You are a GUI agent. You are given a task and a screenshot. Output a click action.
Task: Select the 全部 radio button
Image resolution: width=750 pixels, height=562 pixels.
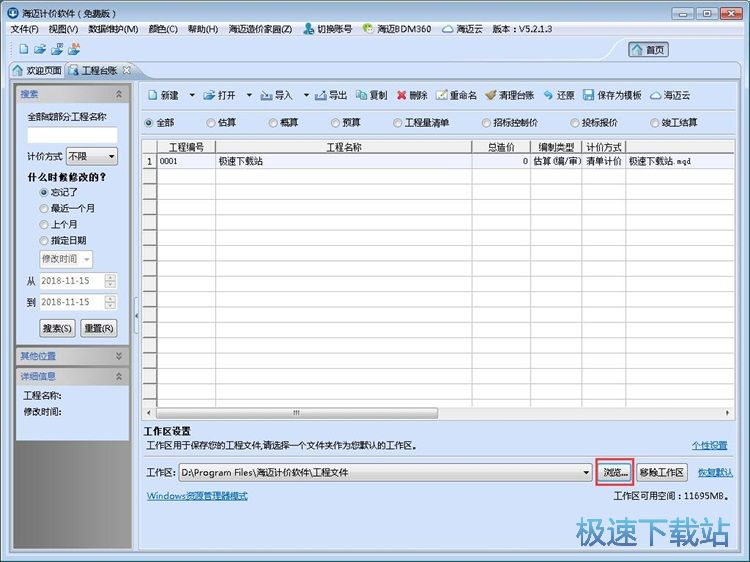[x=149, y=123]
